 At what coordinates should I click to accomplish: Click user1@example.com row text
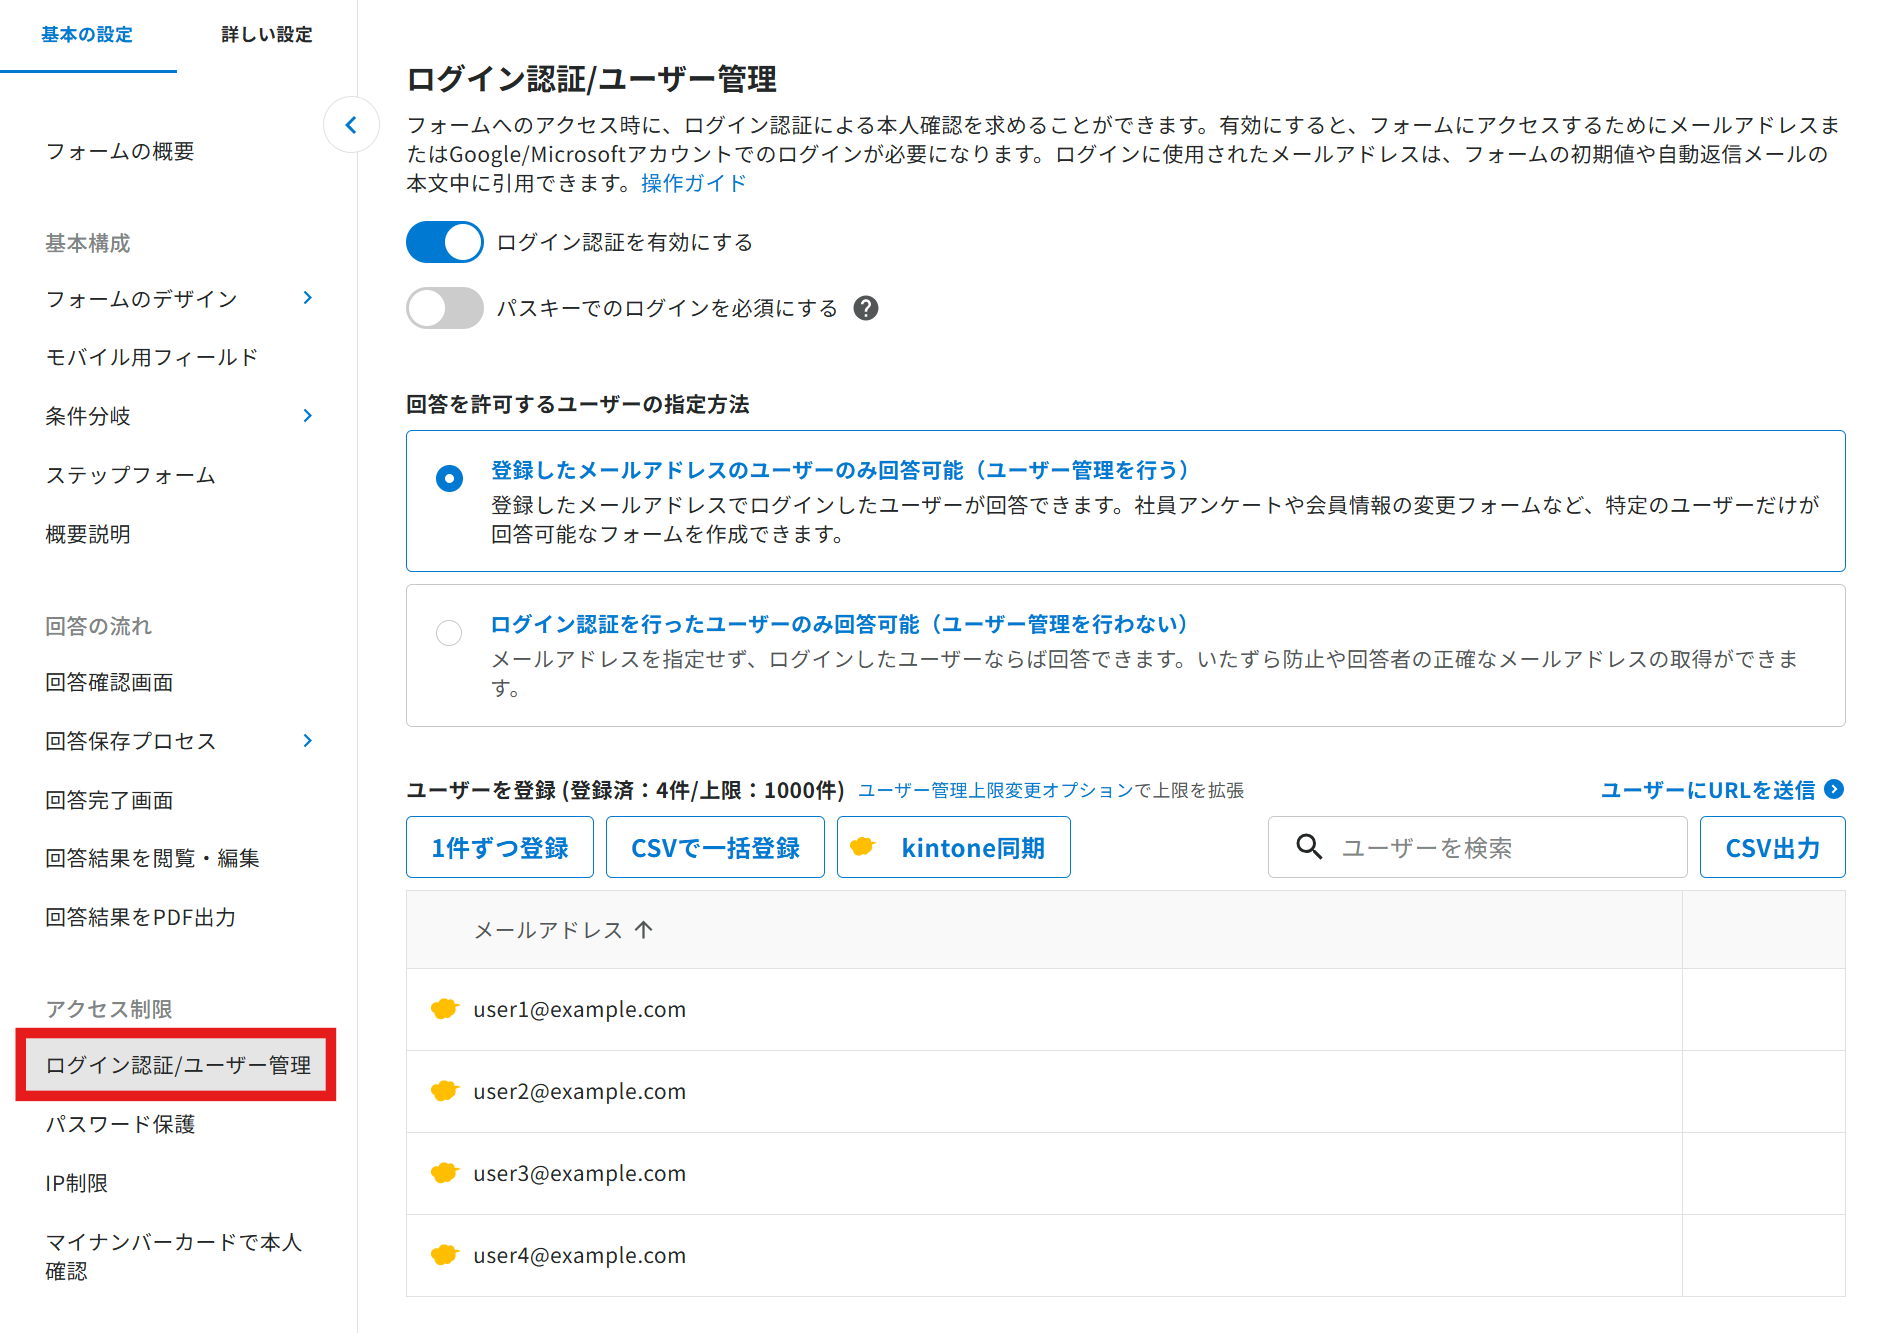(580, 1009)
